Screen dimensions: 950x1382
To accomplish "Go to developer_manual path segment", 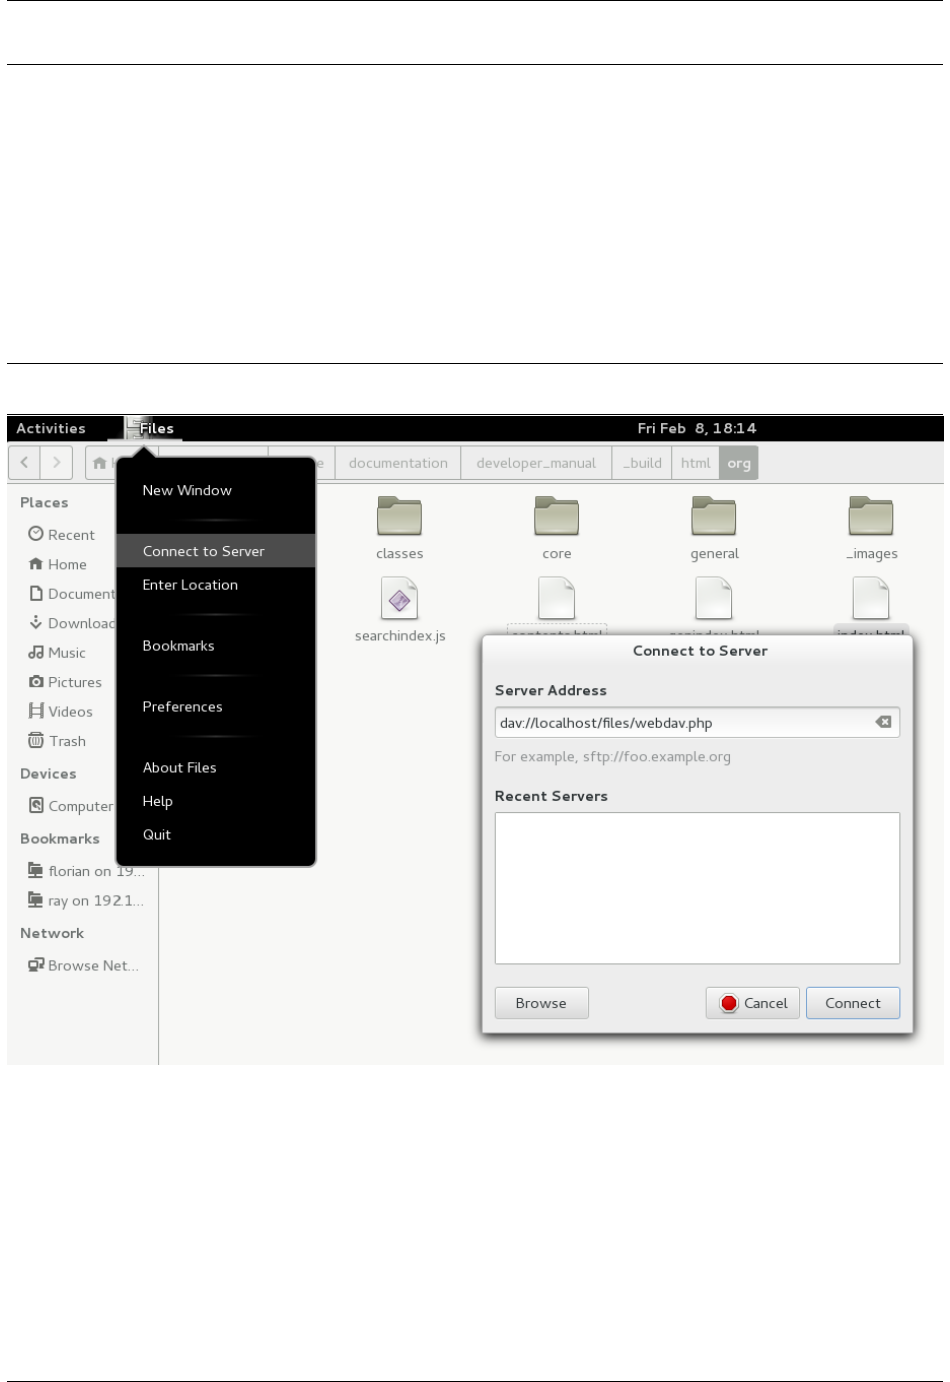I will (x=536, y=463).
